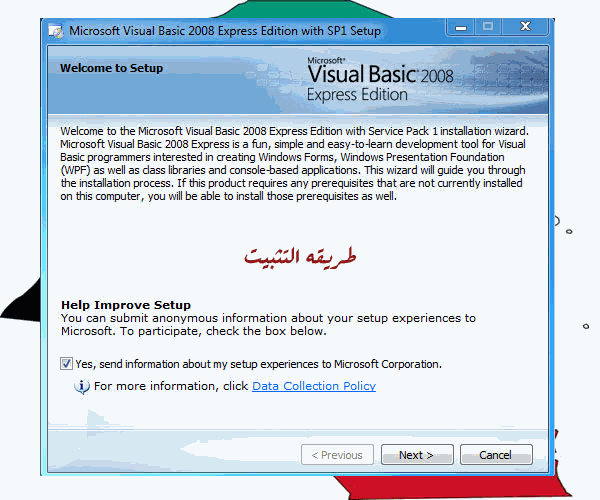The image size is (600, 500).
Task: Click the disabled maximize button
Action: [488, 27]
